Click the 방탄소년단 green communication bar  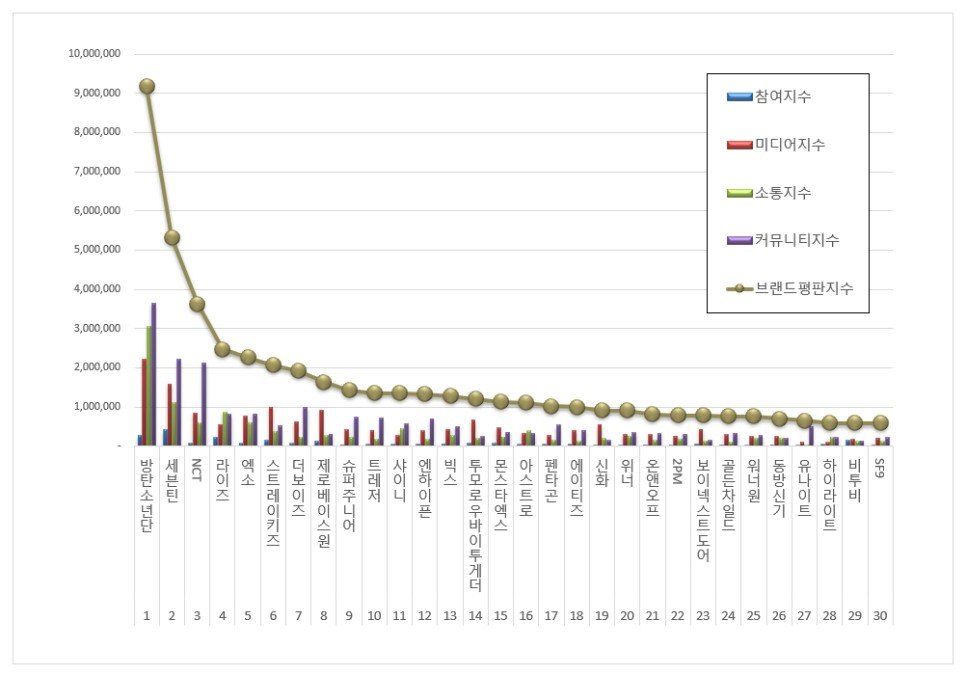(x=148, y=386)
